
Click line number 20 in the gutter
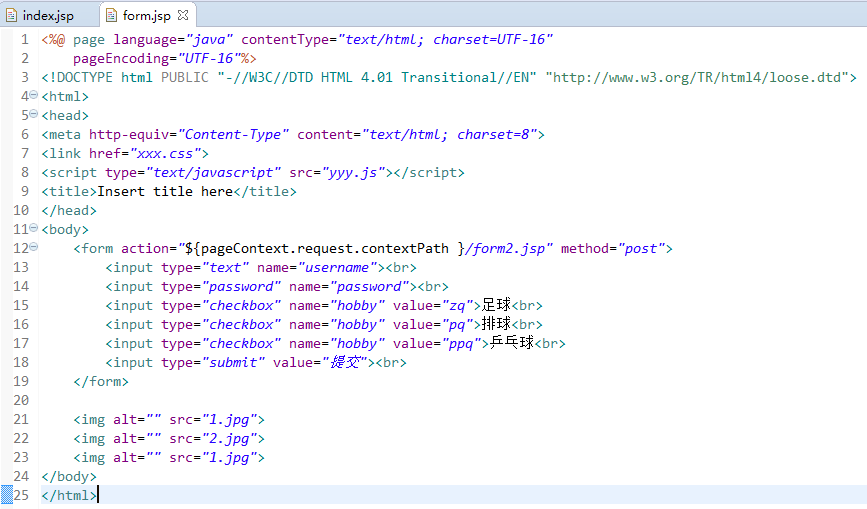click(21, 400)
